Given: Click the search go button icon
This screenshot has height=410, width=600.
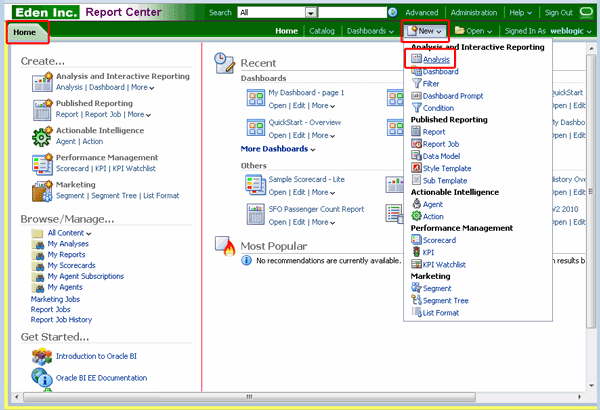Looking at the screenshot, I should click(393, 13).
